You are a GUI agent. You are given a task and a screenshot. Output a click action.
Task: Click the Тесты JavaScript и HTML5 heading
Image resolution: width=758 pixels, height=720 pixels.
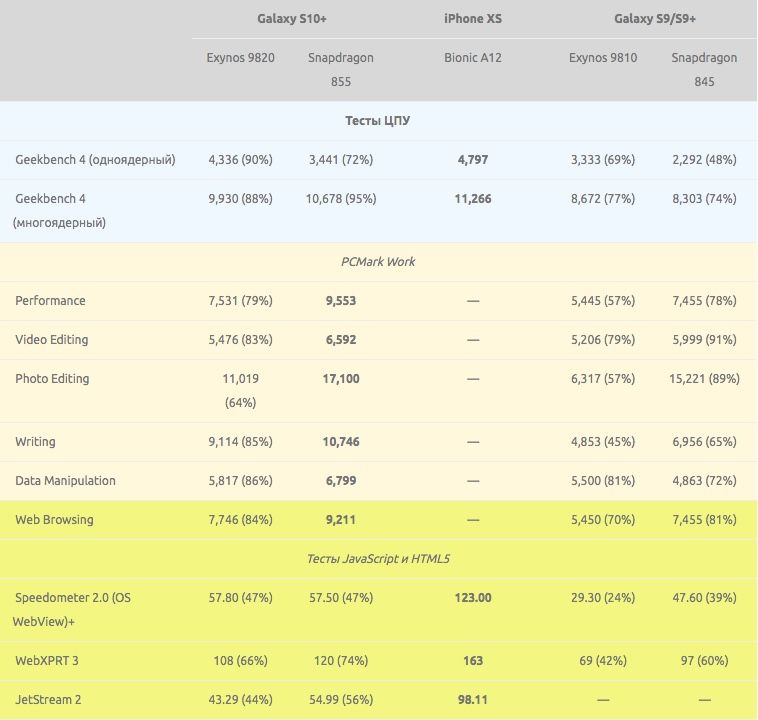coord(378,559)
